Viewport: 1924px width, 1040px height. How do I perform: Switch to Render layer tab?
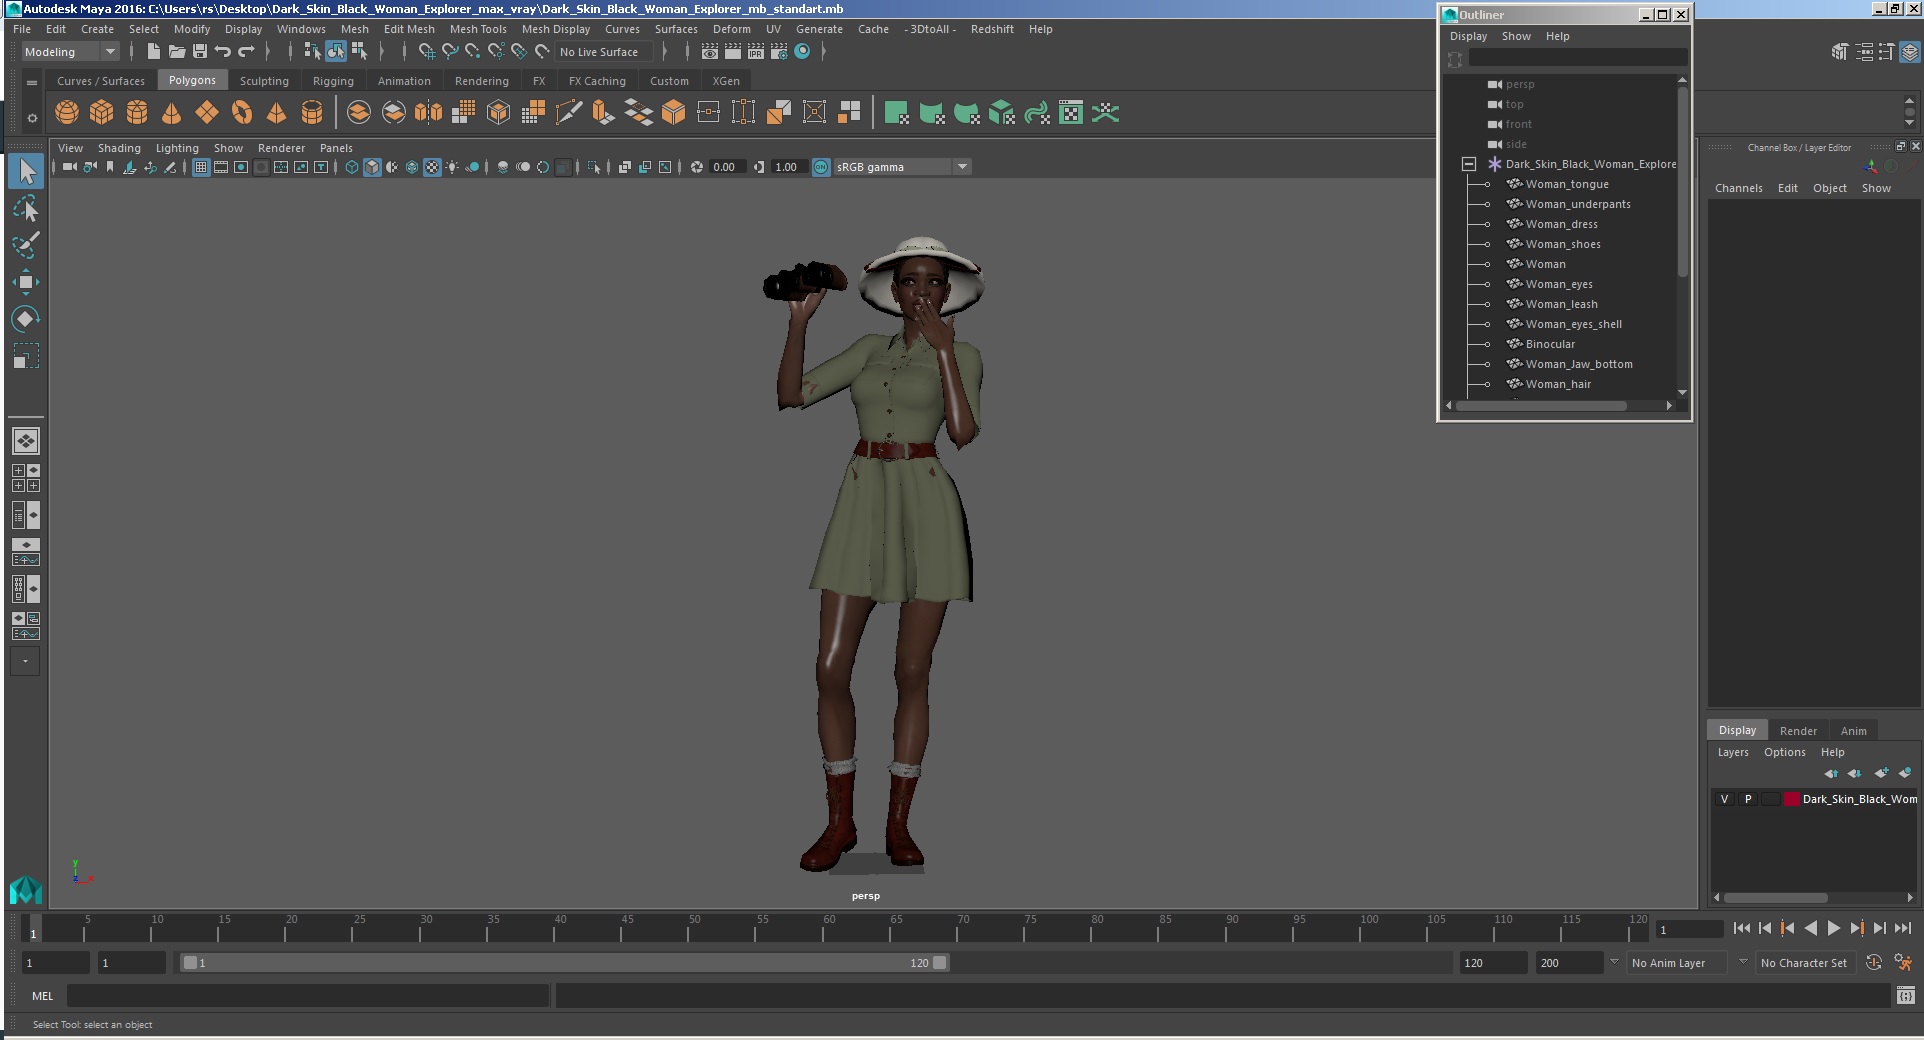[1798, 731]
